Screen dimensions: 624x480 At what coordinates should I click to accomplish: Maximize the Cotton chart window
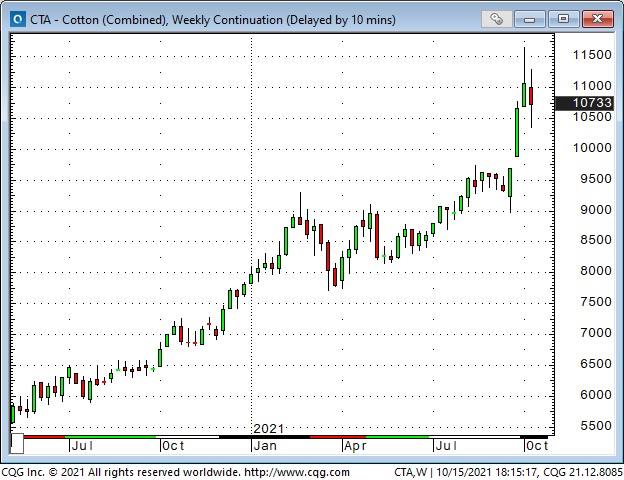[x=563, y=19]
